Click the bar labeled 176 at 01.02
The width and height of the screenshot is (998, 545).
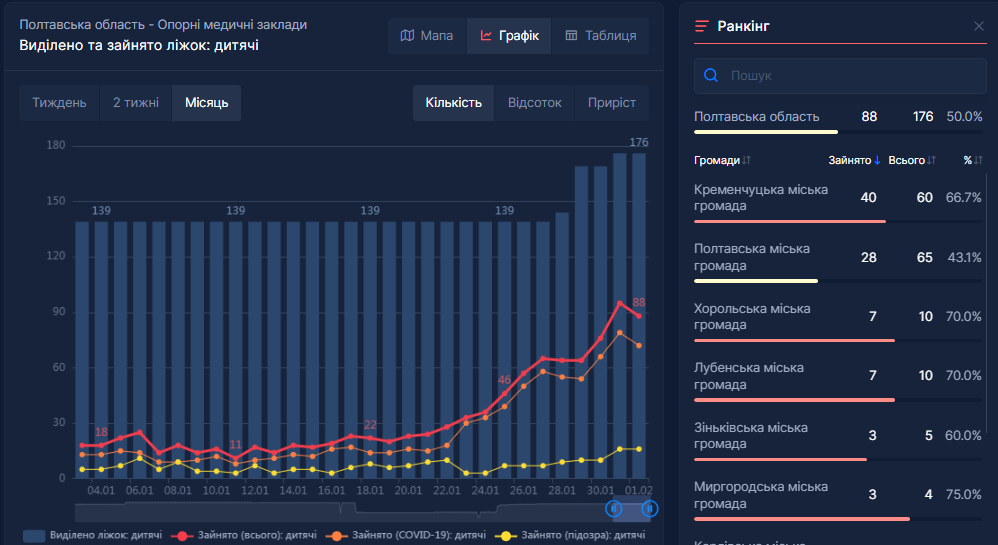[639, 315]
